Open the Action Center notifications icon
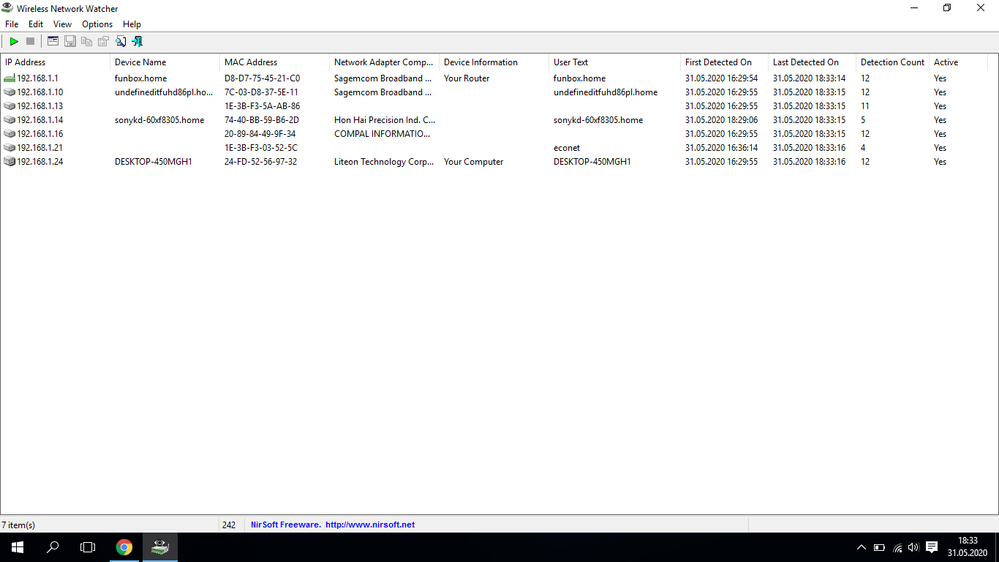Screen dimensions: 999x562 931,547
